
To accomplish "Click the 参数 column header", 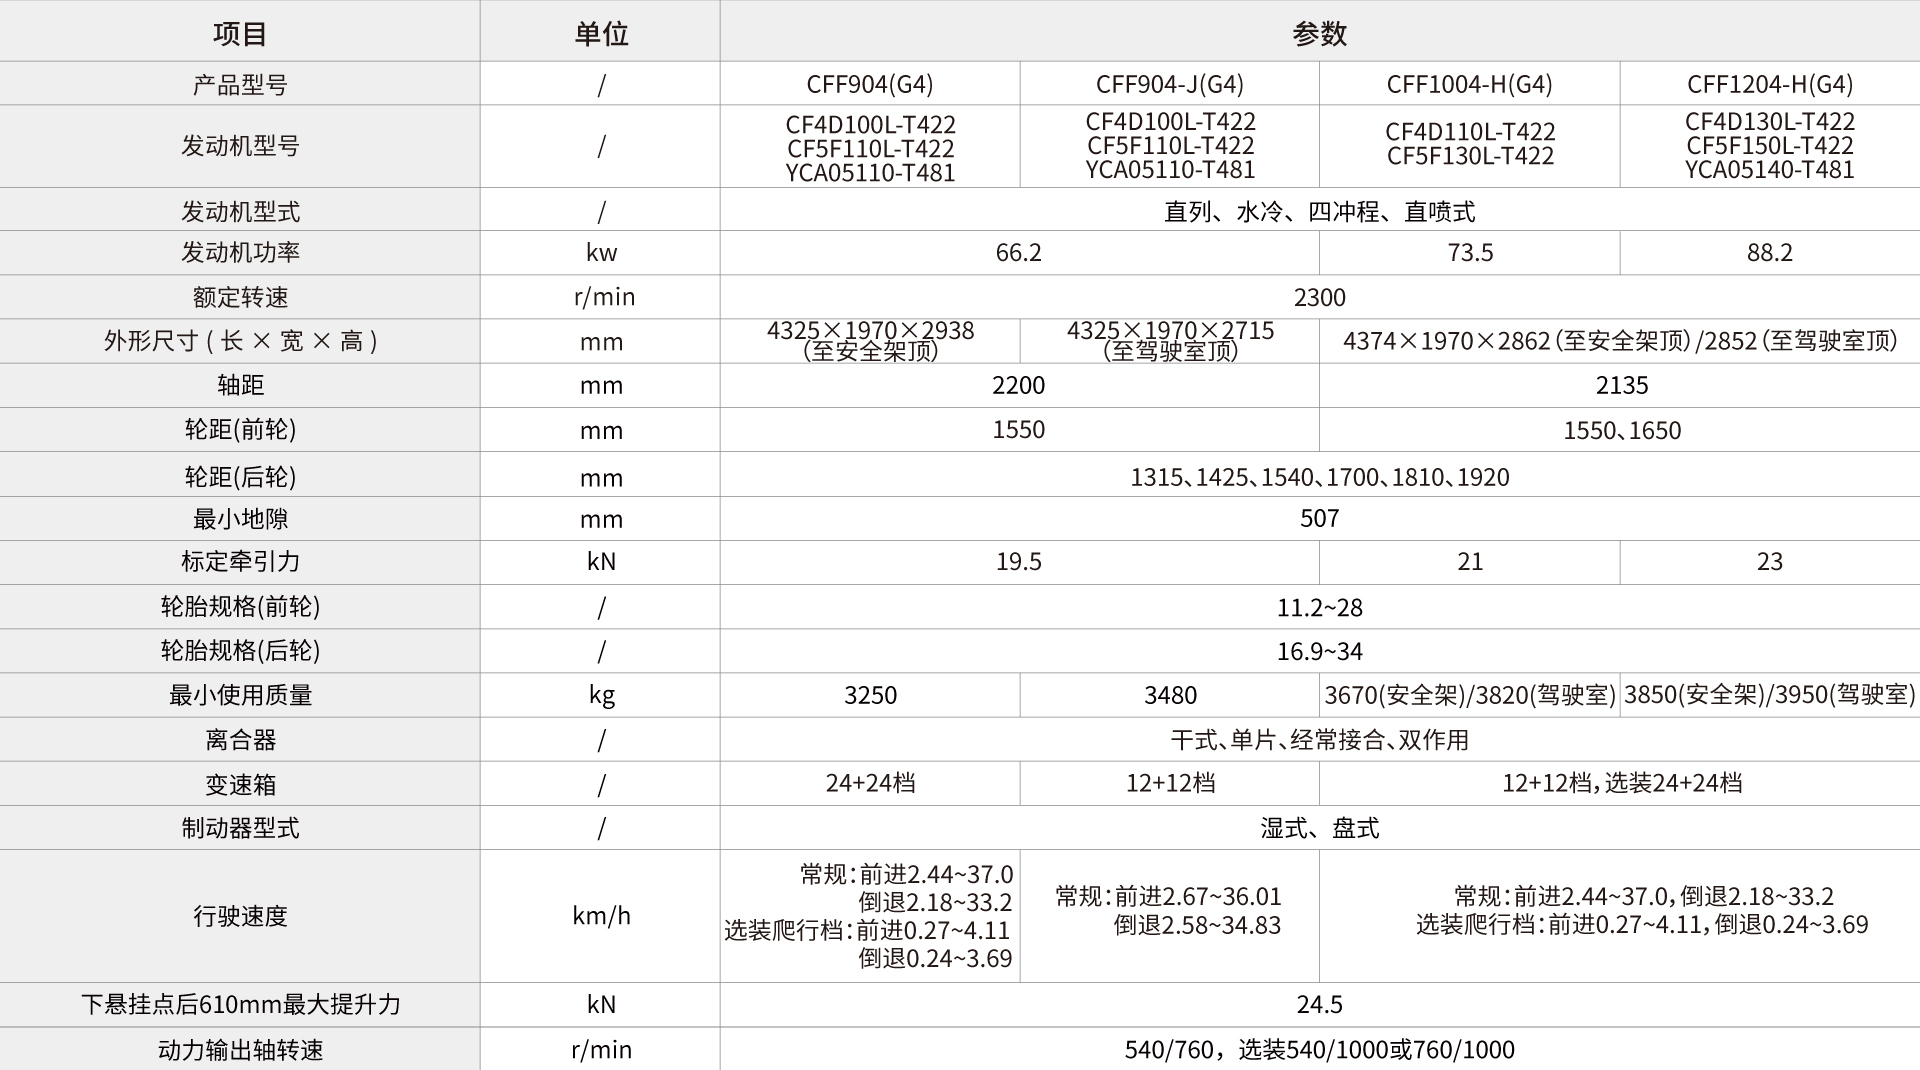I will tap(1319, 34).
